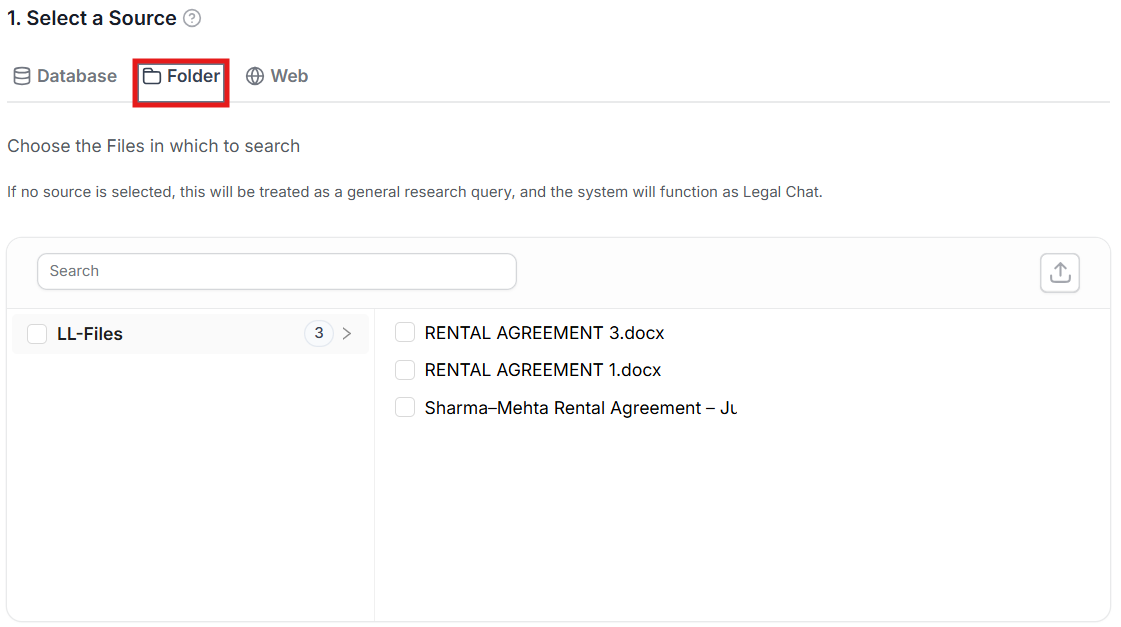Tick the LL-Files folder checkbox
The height and width of the screenshot is (627, 1121).
click(37, 334)
